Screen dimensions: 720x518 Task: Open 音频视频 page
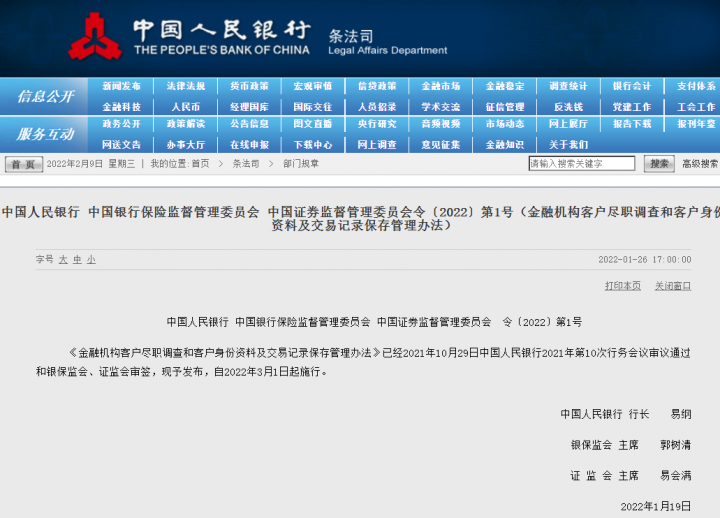click(x=441, y=124)
